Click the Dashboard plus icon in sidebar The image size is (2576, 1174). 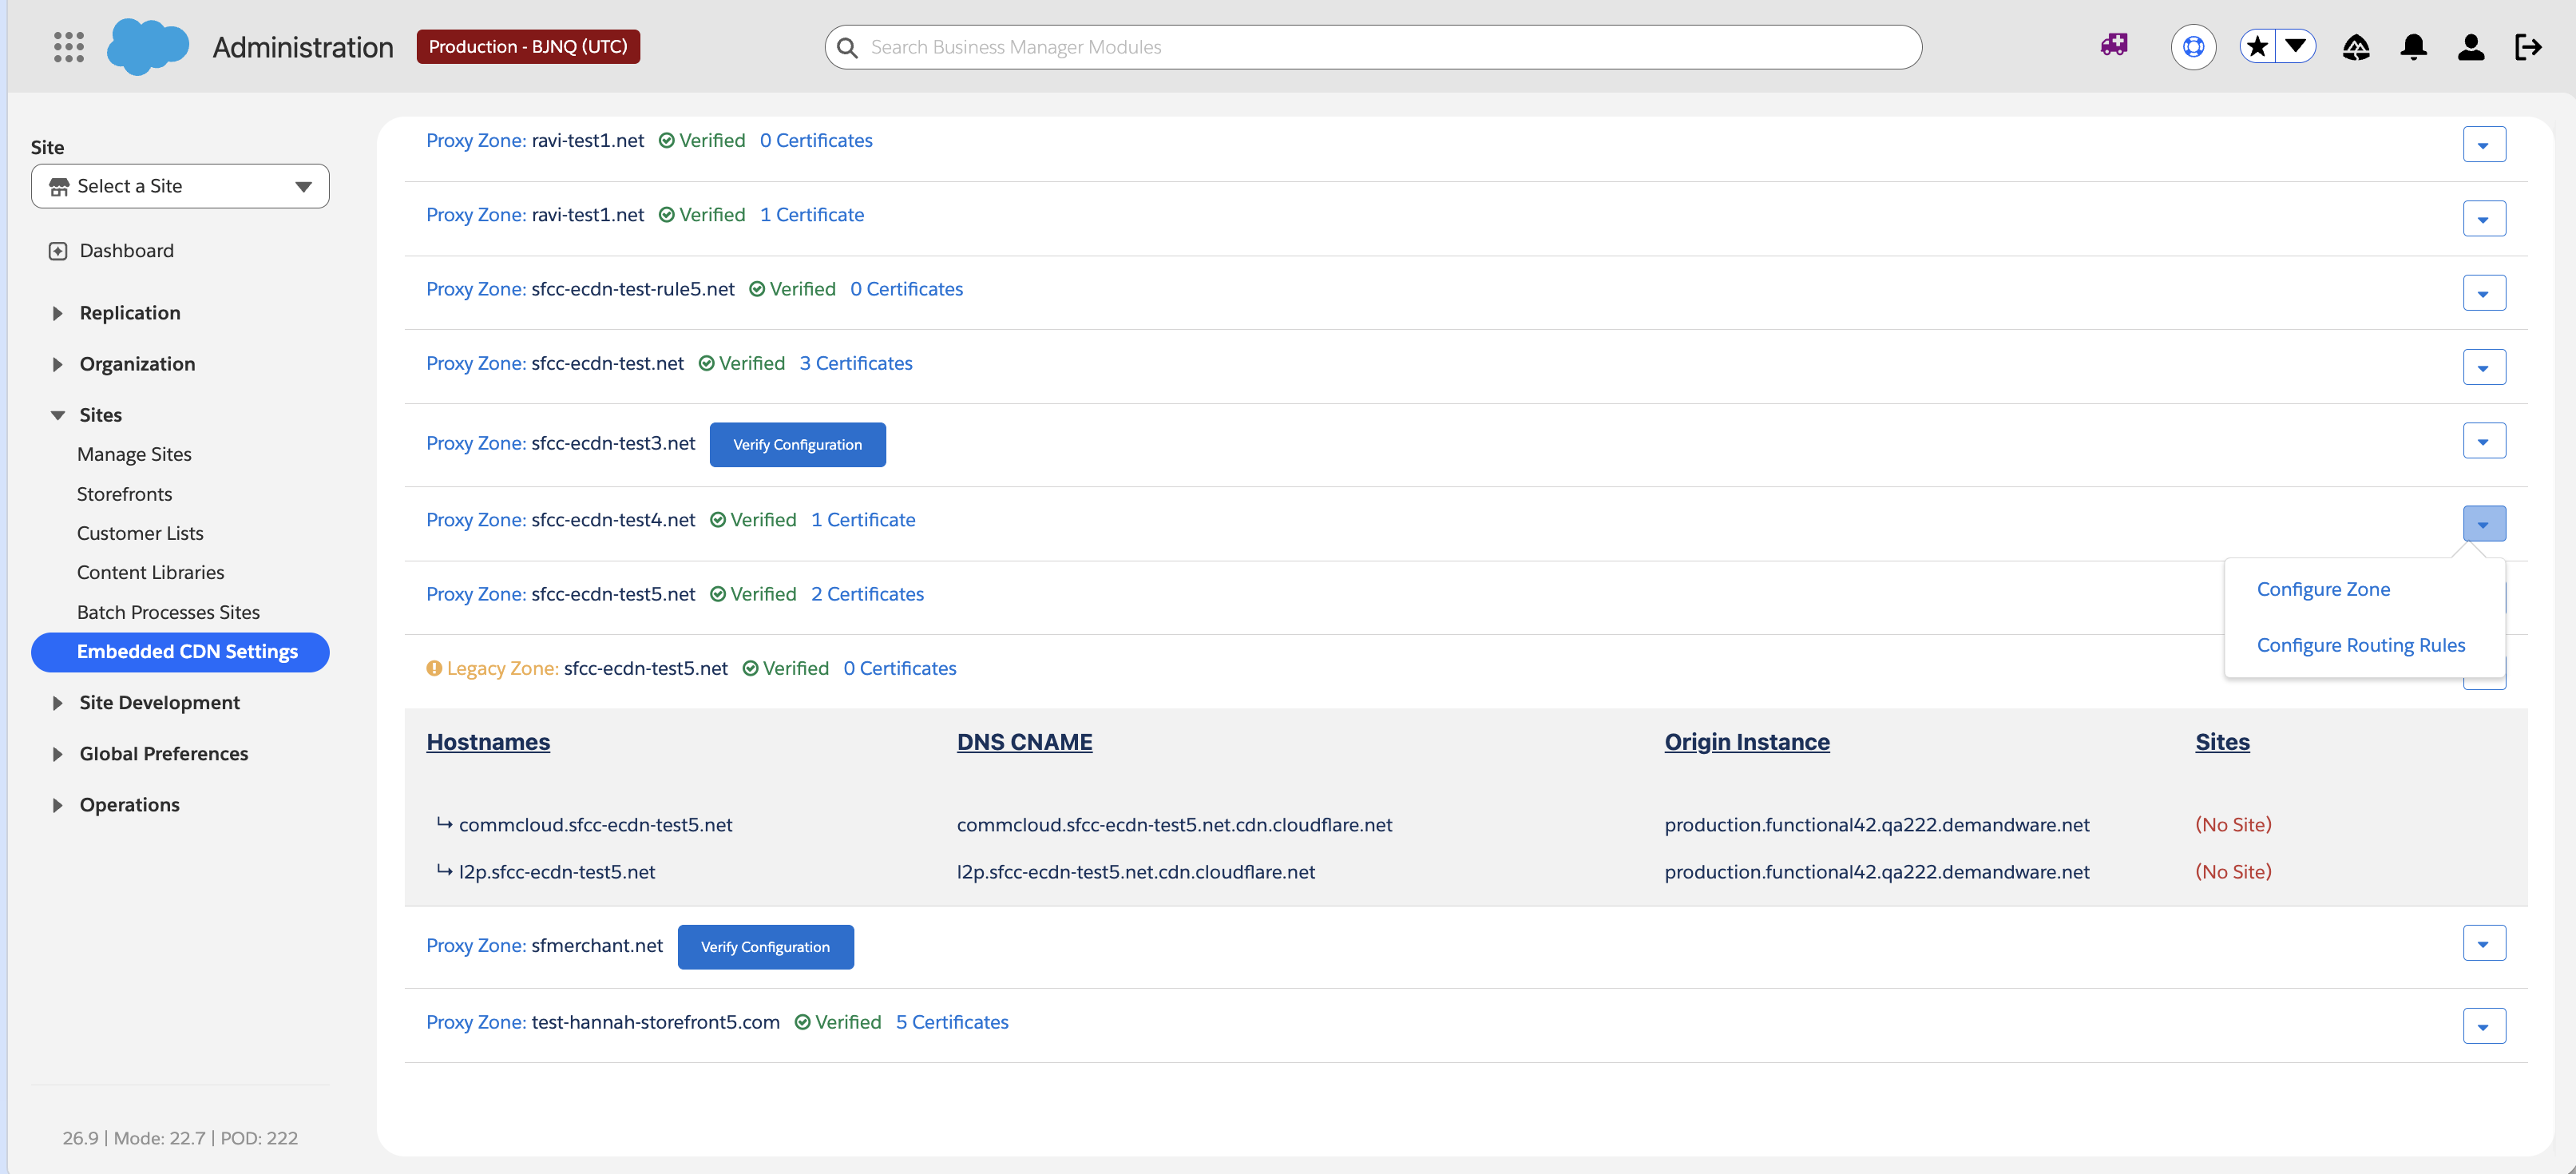click(58, 251)
